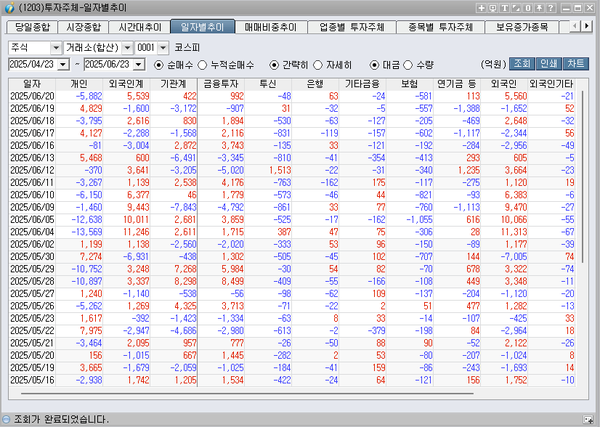Click the 8,499 value in 금융투자 column
Viewport: 600px width, 427px height.
(x=233, y=281)
